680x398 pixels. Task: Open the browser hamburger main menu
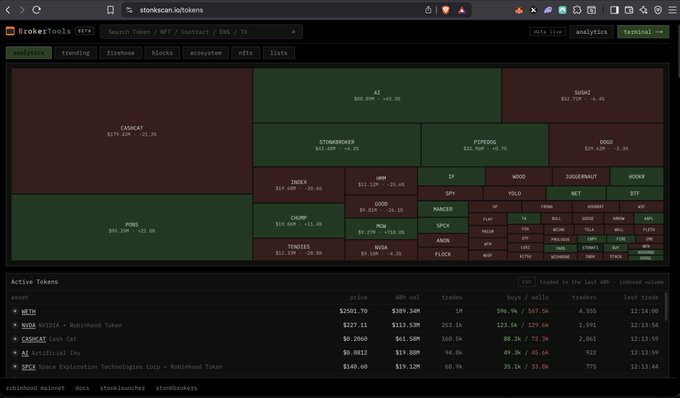pos(672,10)
